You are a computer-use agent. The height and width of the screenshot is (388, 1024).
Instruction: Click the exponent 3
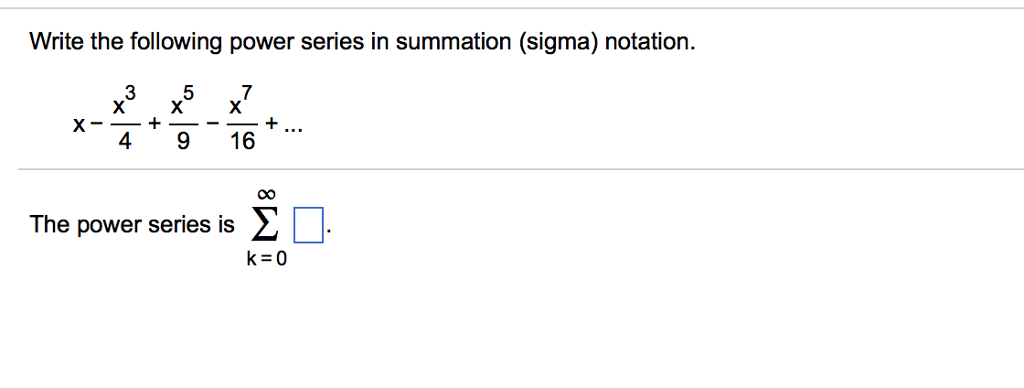[x=130, y=93]
